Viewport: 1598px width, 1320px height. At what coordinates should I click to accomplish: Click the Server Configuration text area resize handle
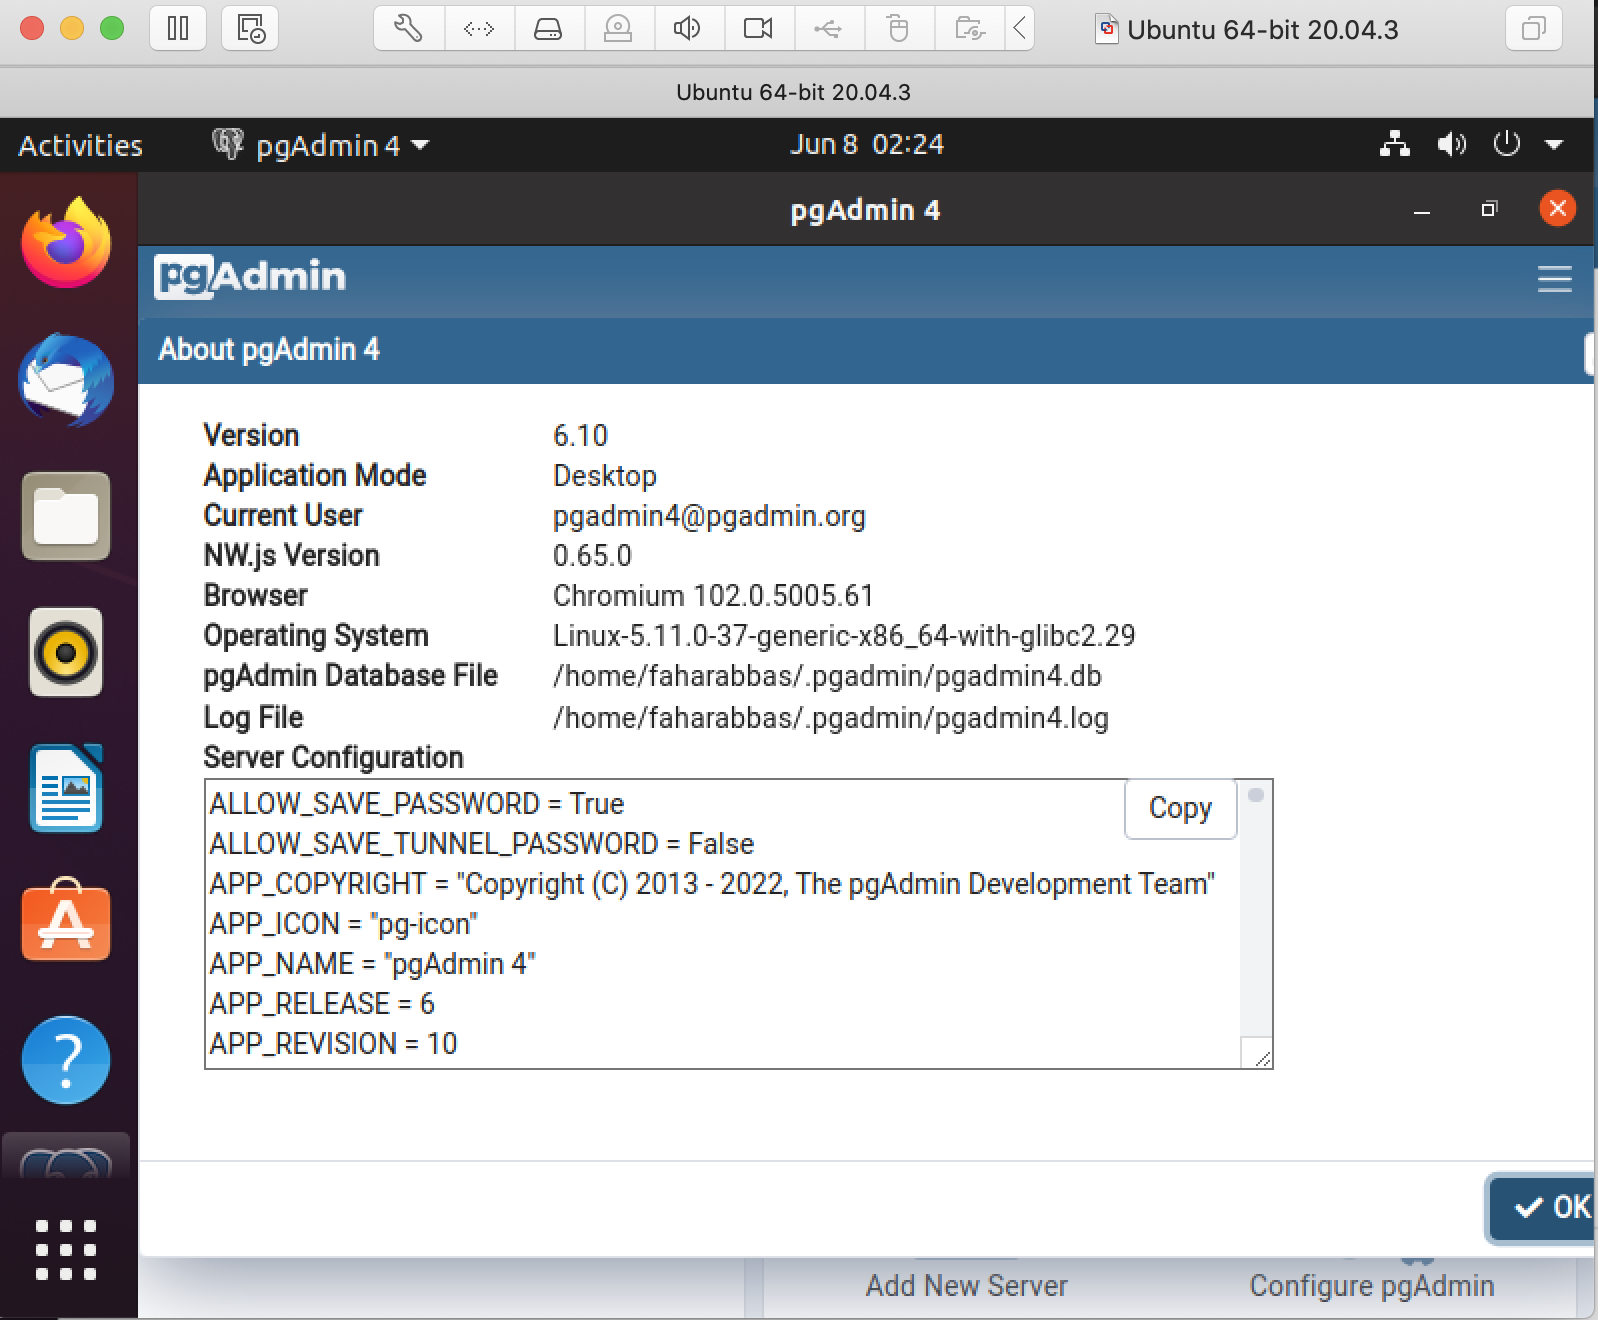click(x=1262, y=1058)
